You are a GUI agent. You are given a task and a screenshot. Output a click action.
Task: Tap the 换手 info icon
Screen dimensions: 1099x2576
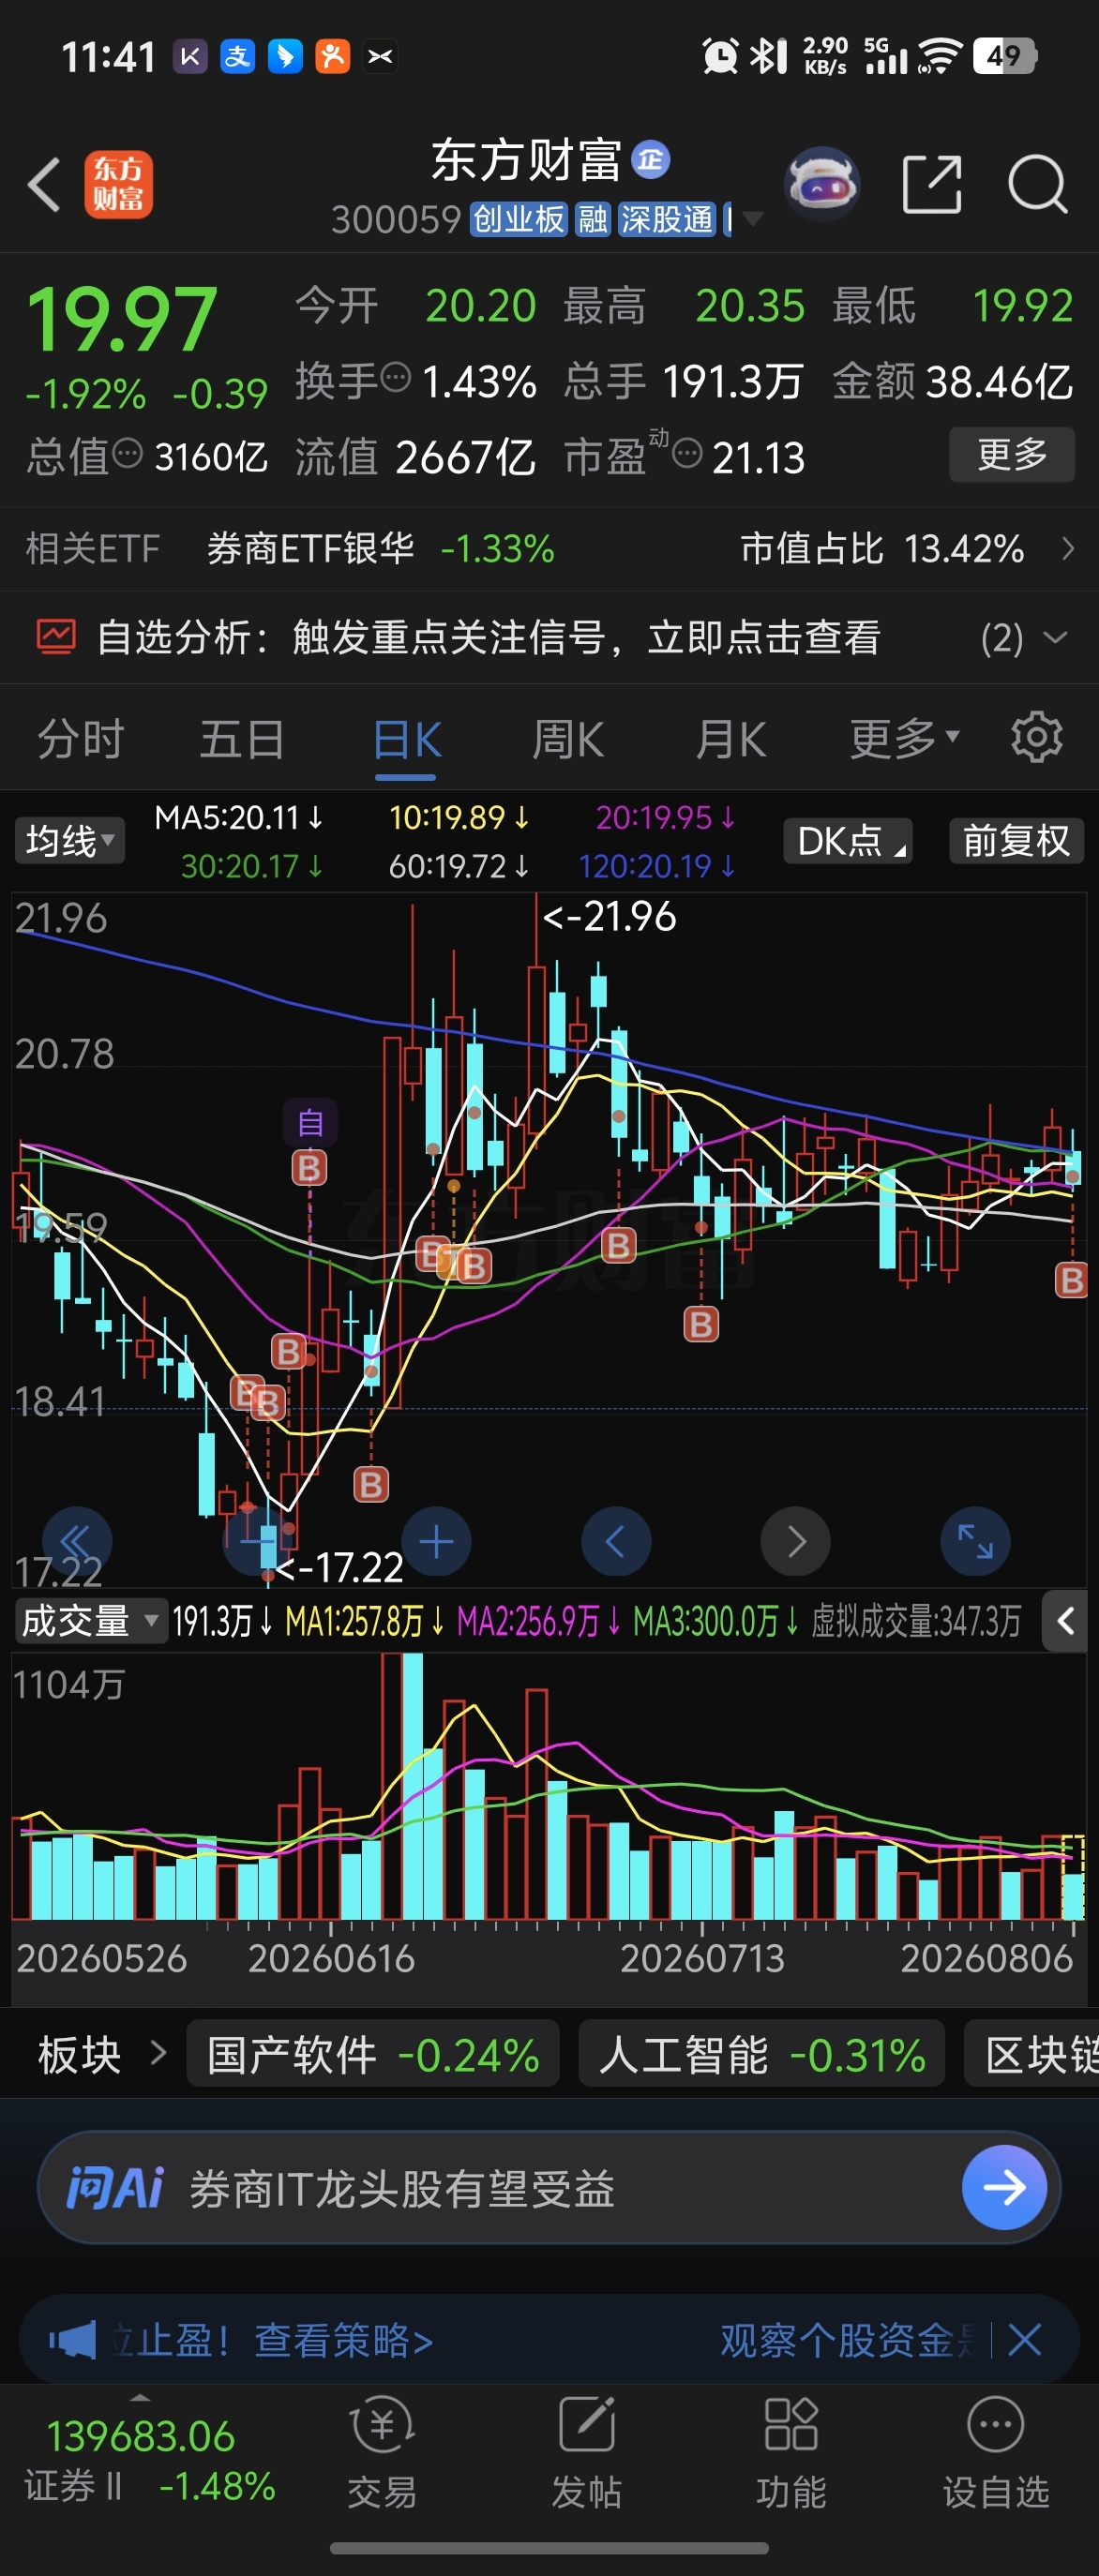point(397,378)
